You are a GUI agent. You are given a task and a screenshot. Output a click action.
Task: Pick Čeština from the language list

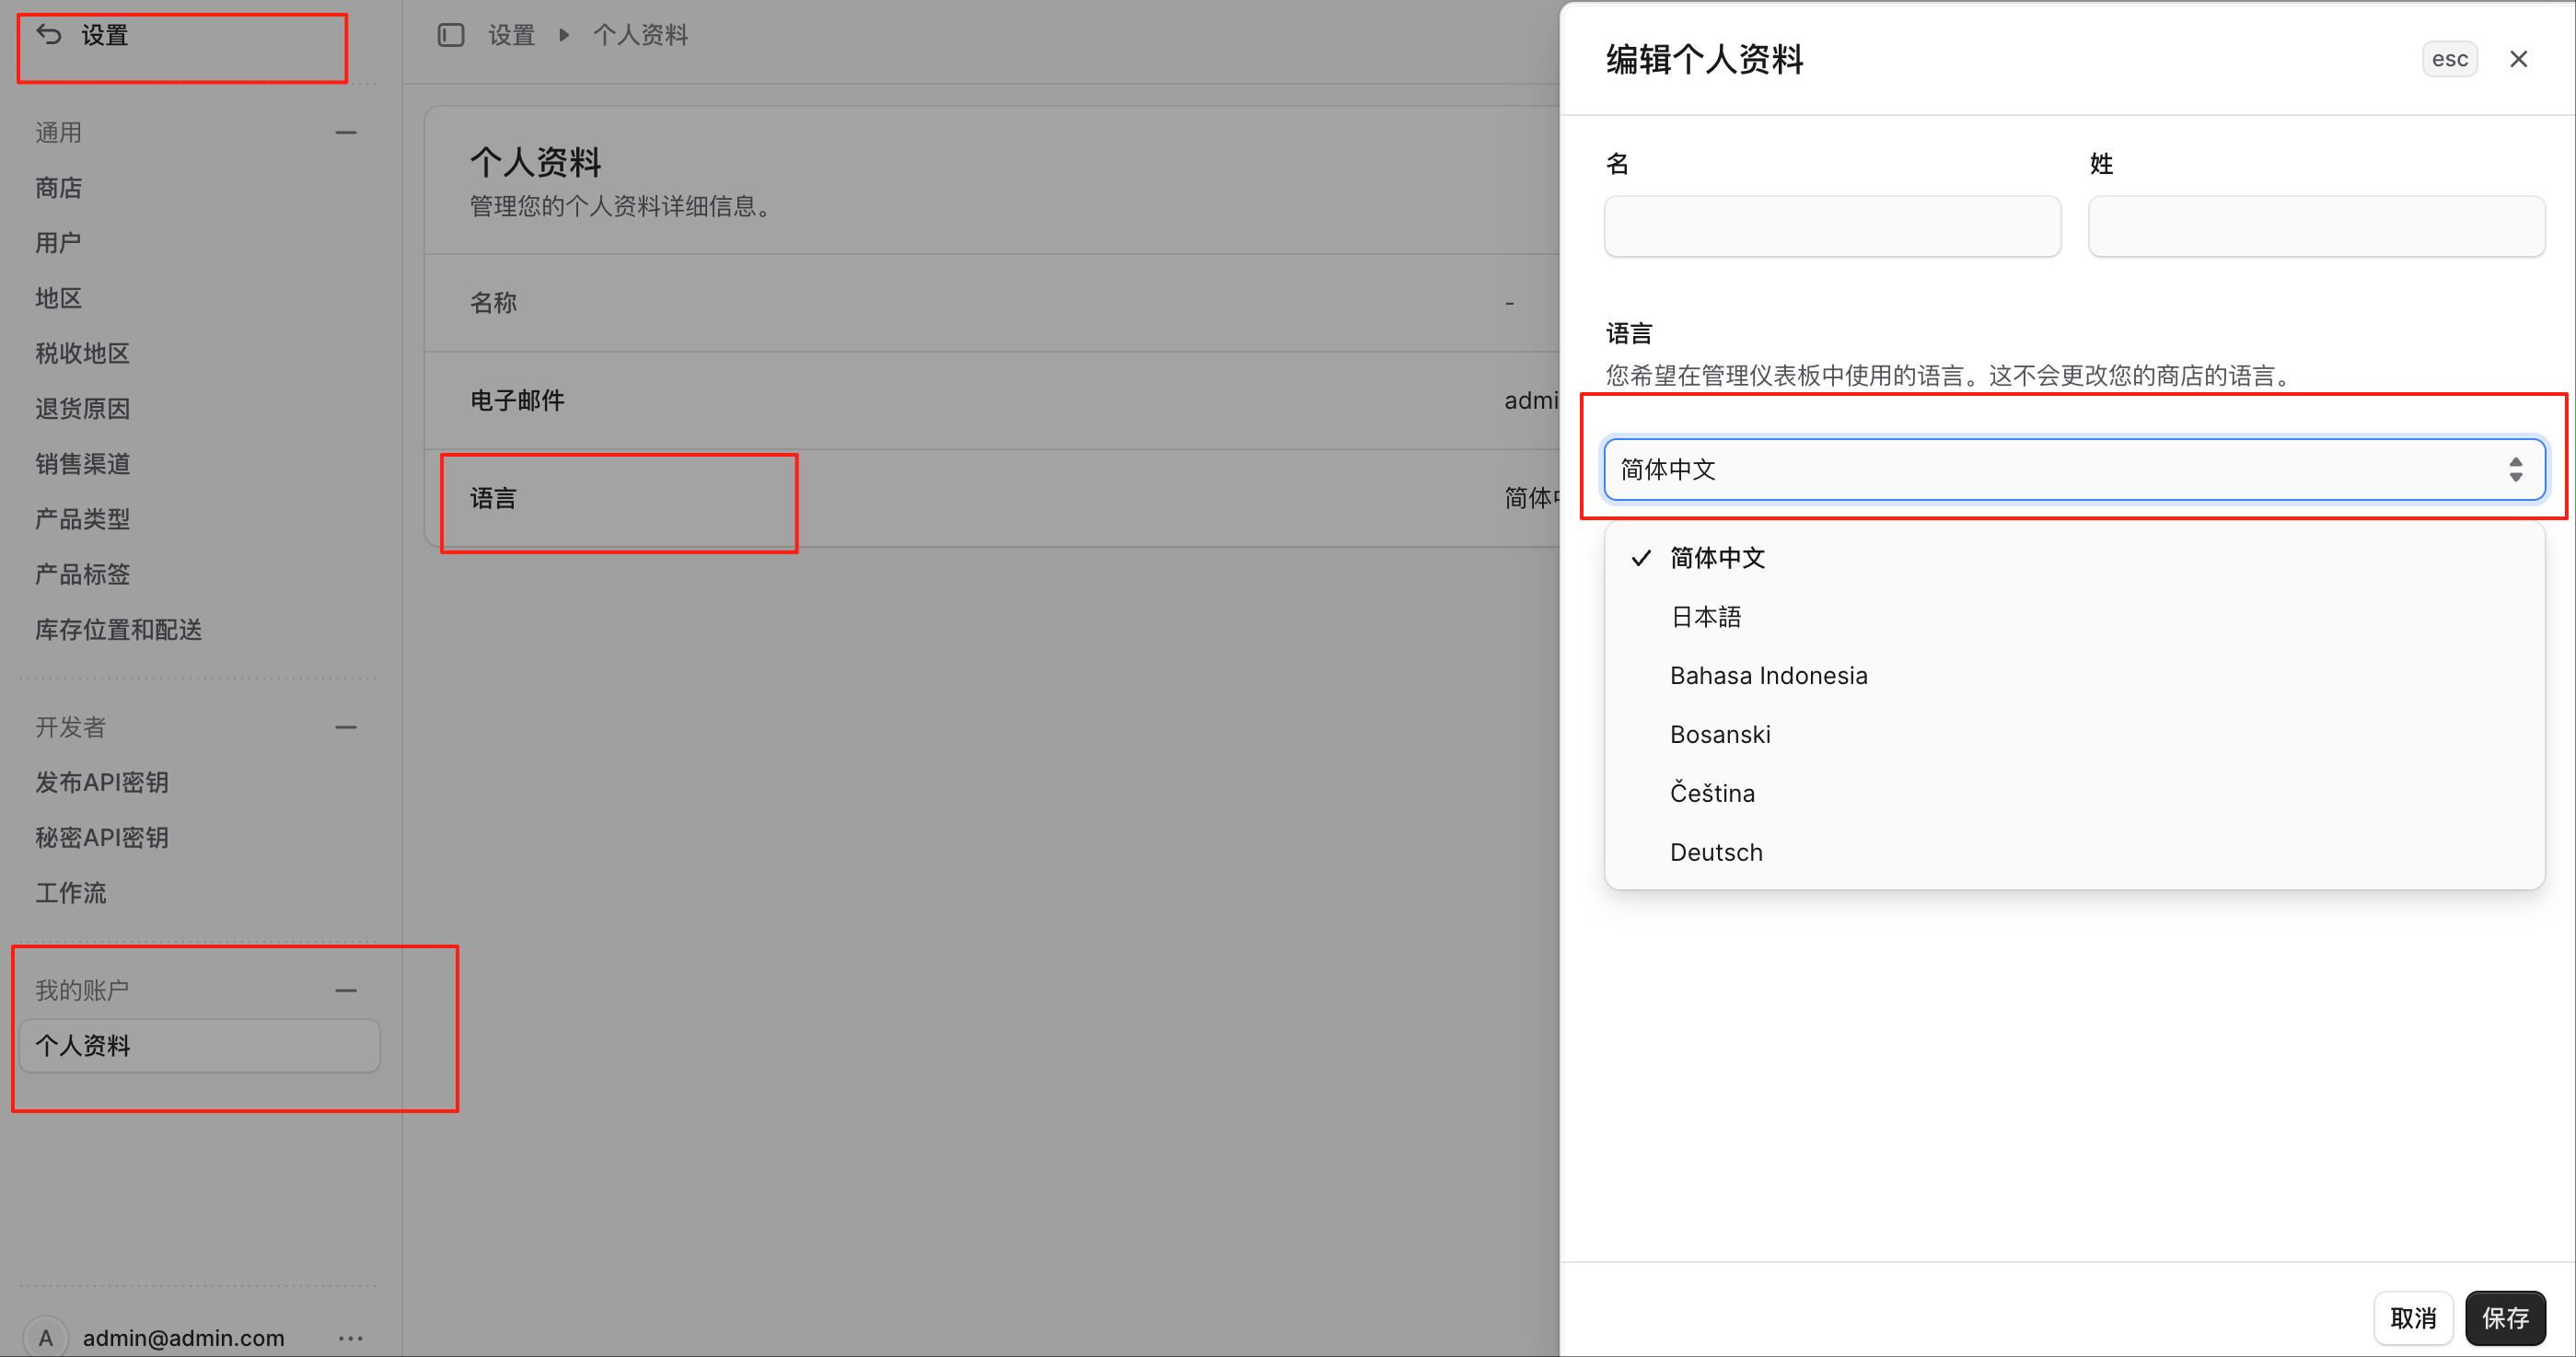(2074, 794)
